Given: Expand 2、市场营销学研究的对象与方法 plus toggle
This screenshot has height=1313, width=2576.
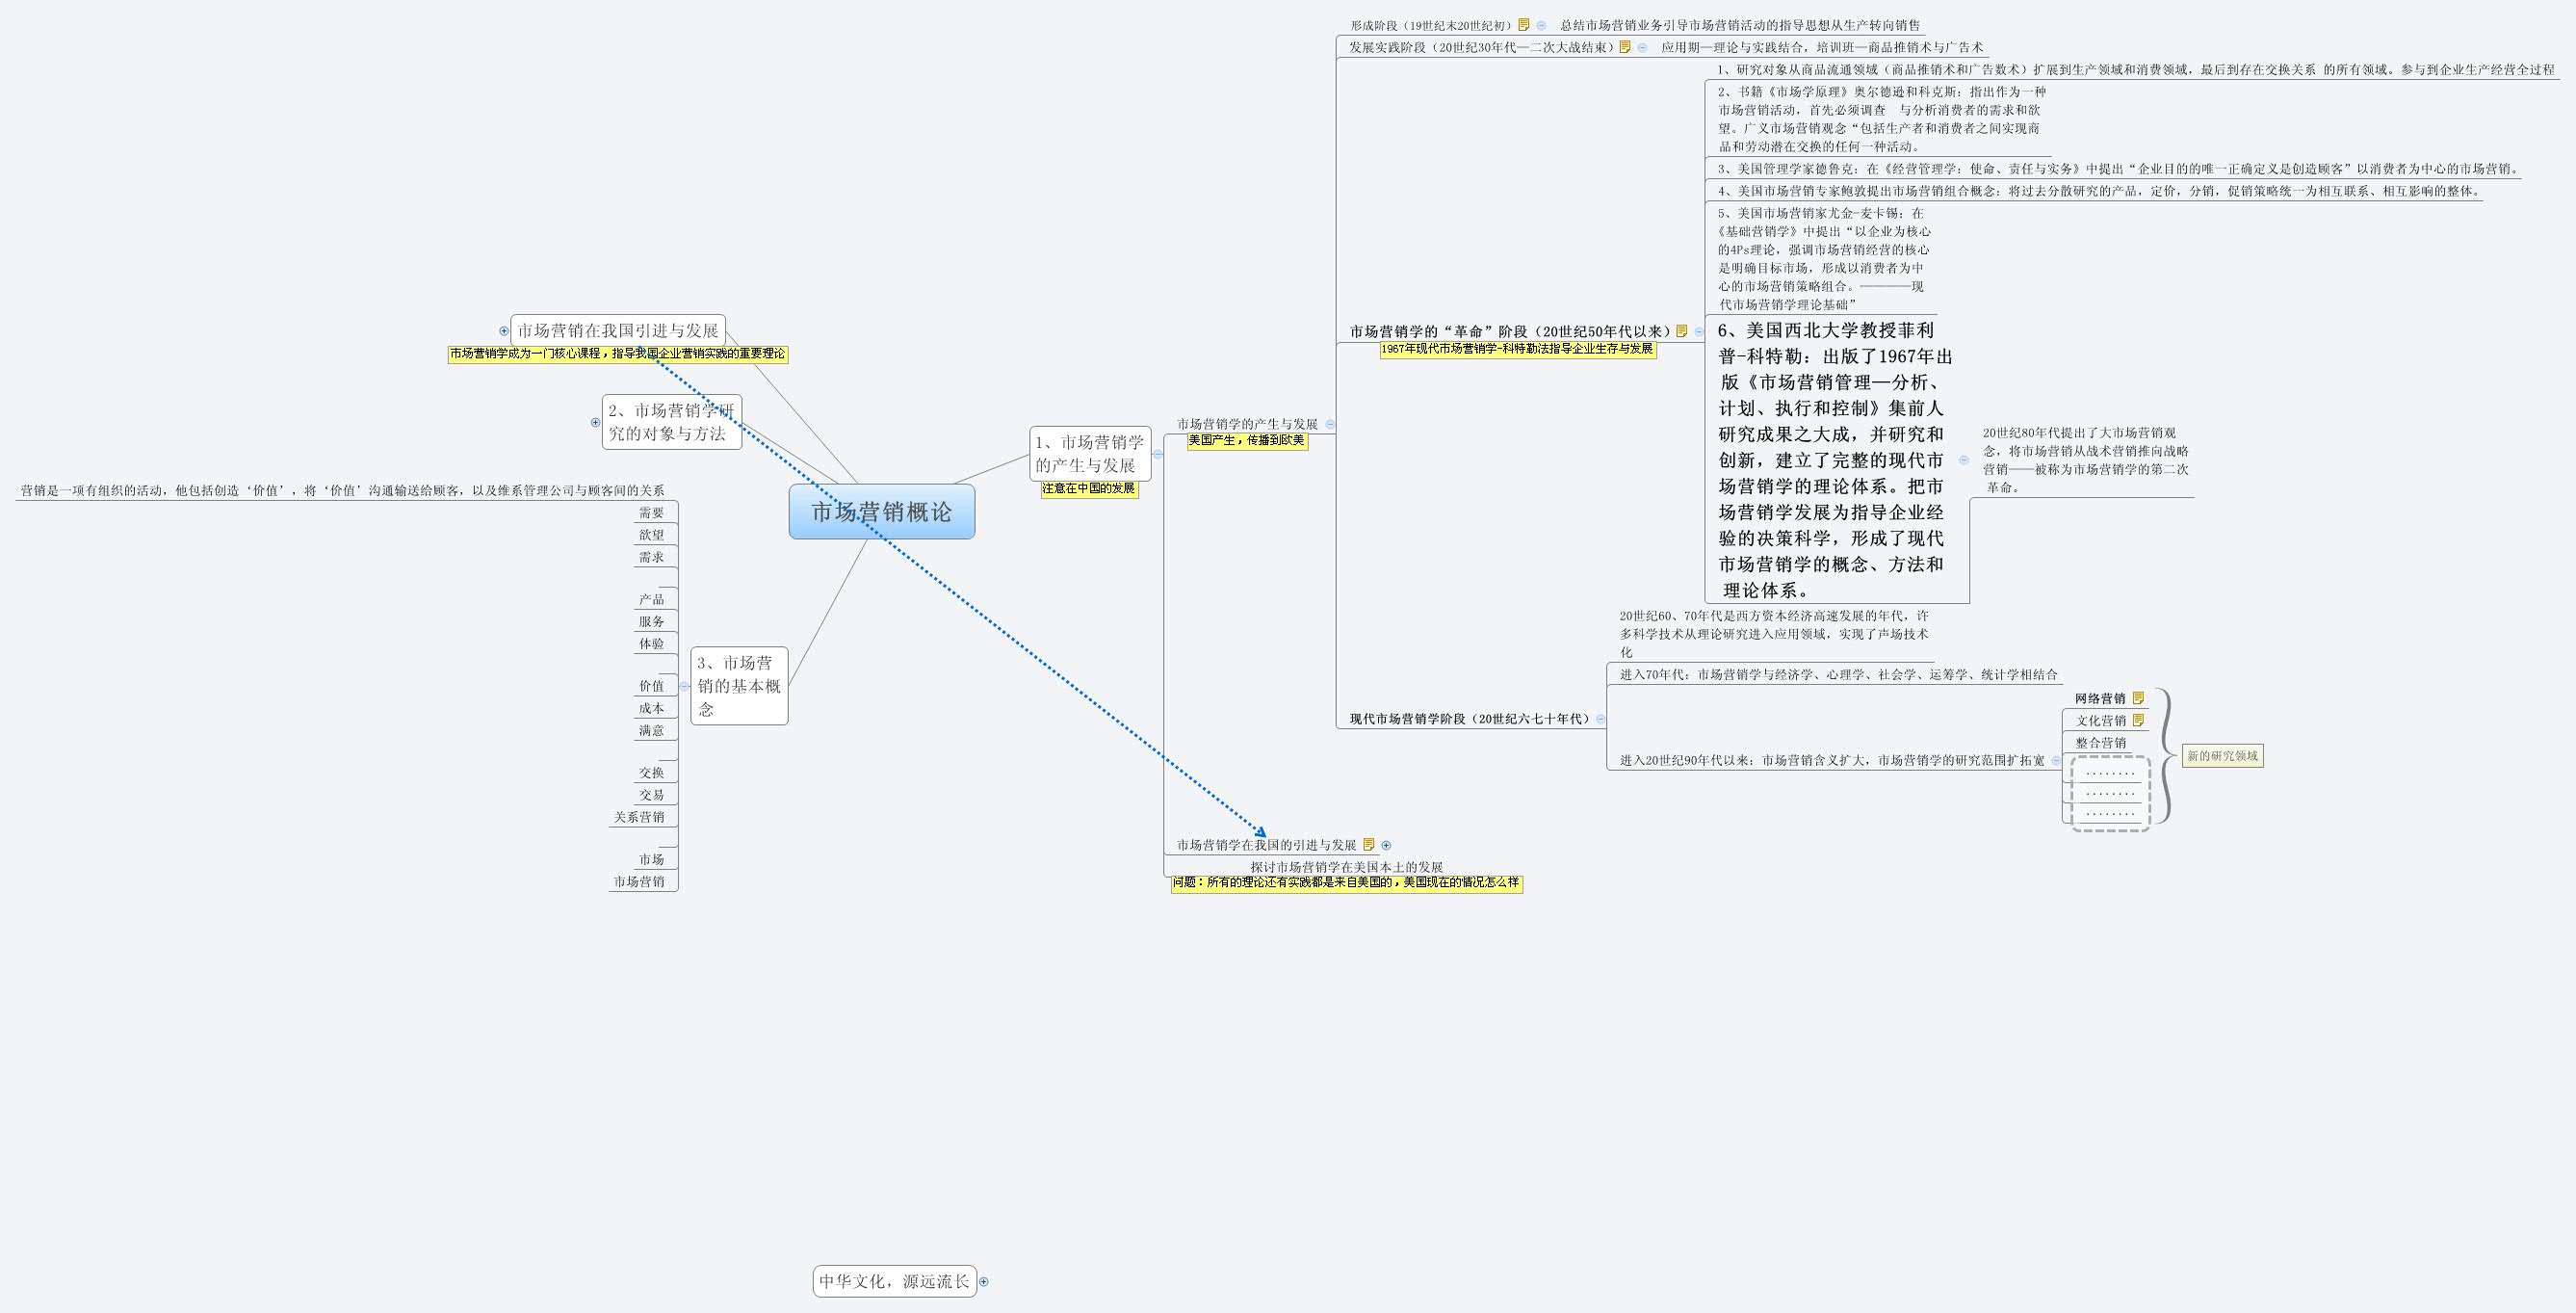Looking at the screenshot, I should [595, 422].
